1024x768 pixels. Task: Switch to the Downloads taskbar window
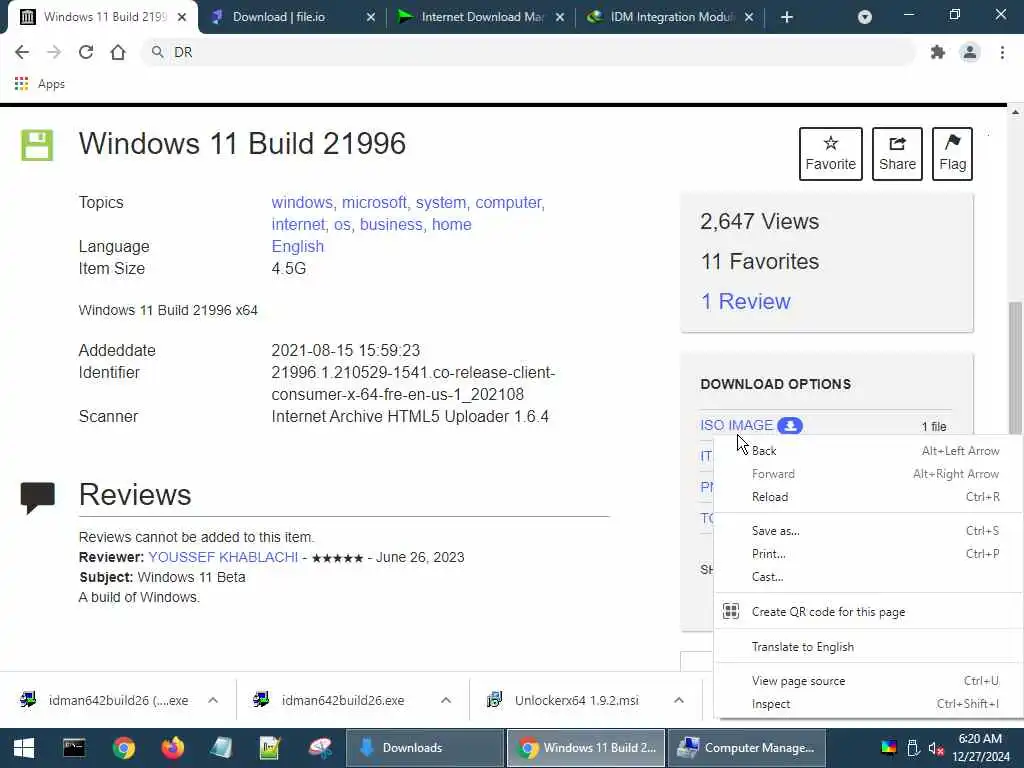[x=424, y=748]
